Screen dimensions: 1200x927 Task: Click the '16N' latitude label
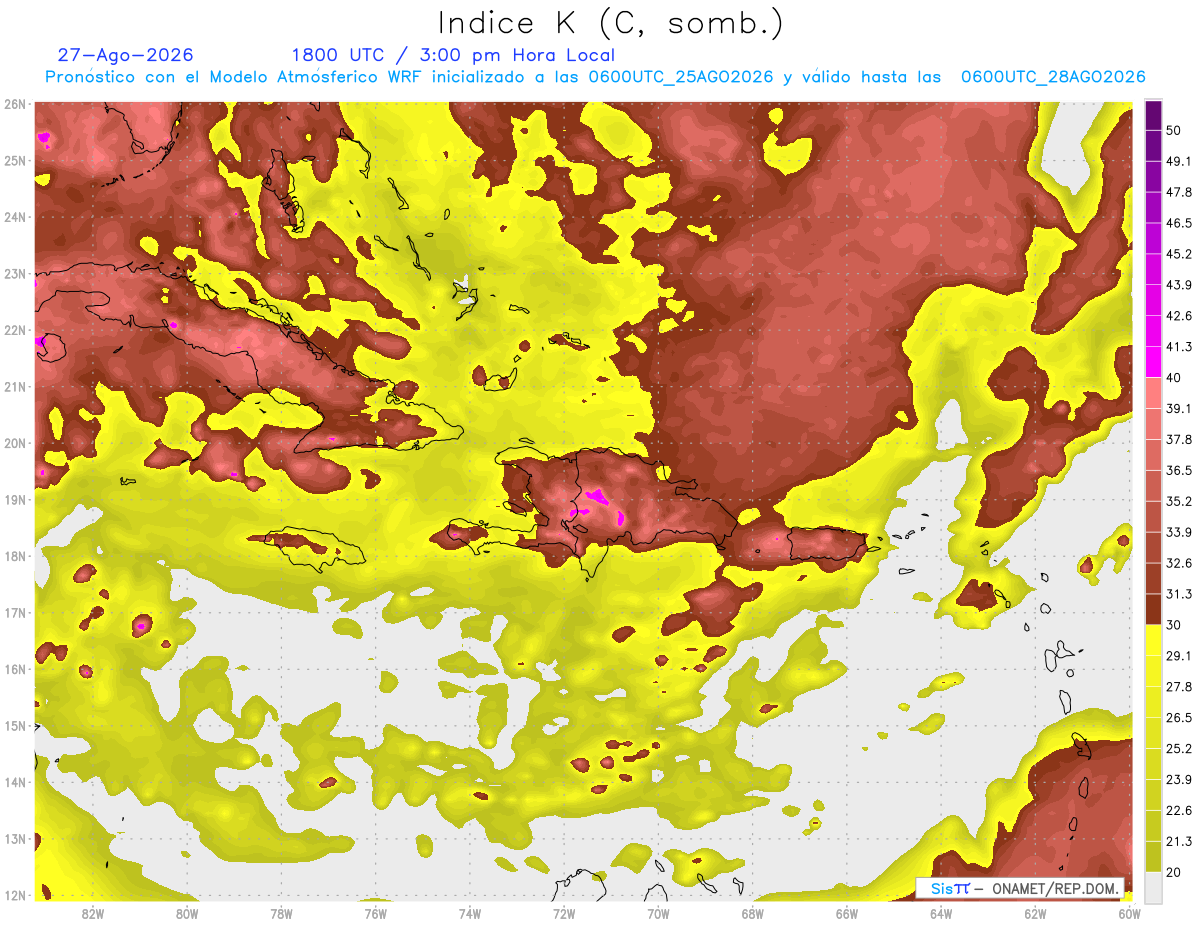(15, 669)
